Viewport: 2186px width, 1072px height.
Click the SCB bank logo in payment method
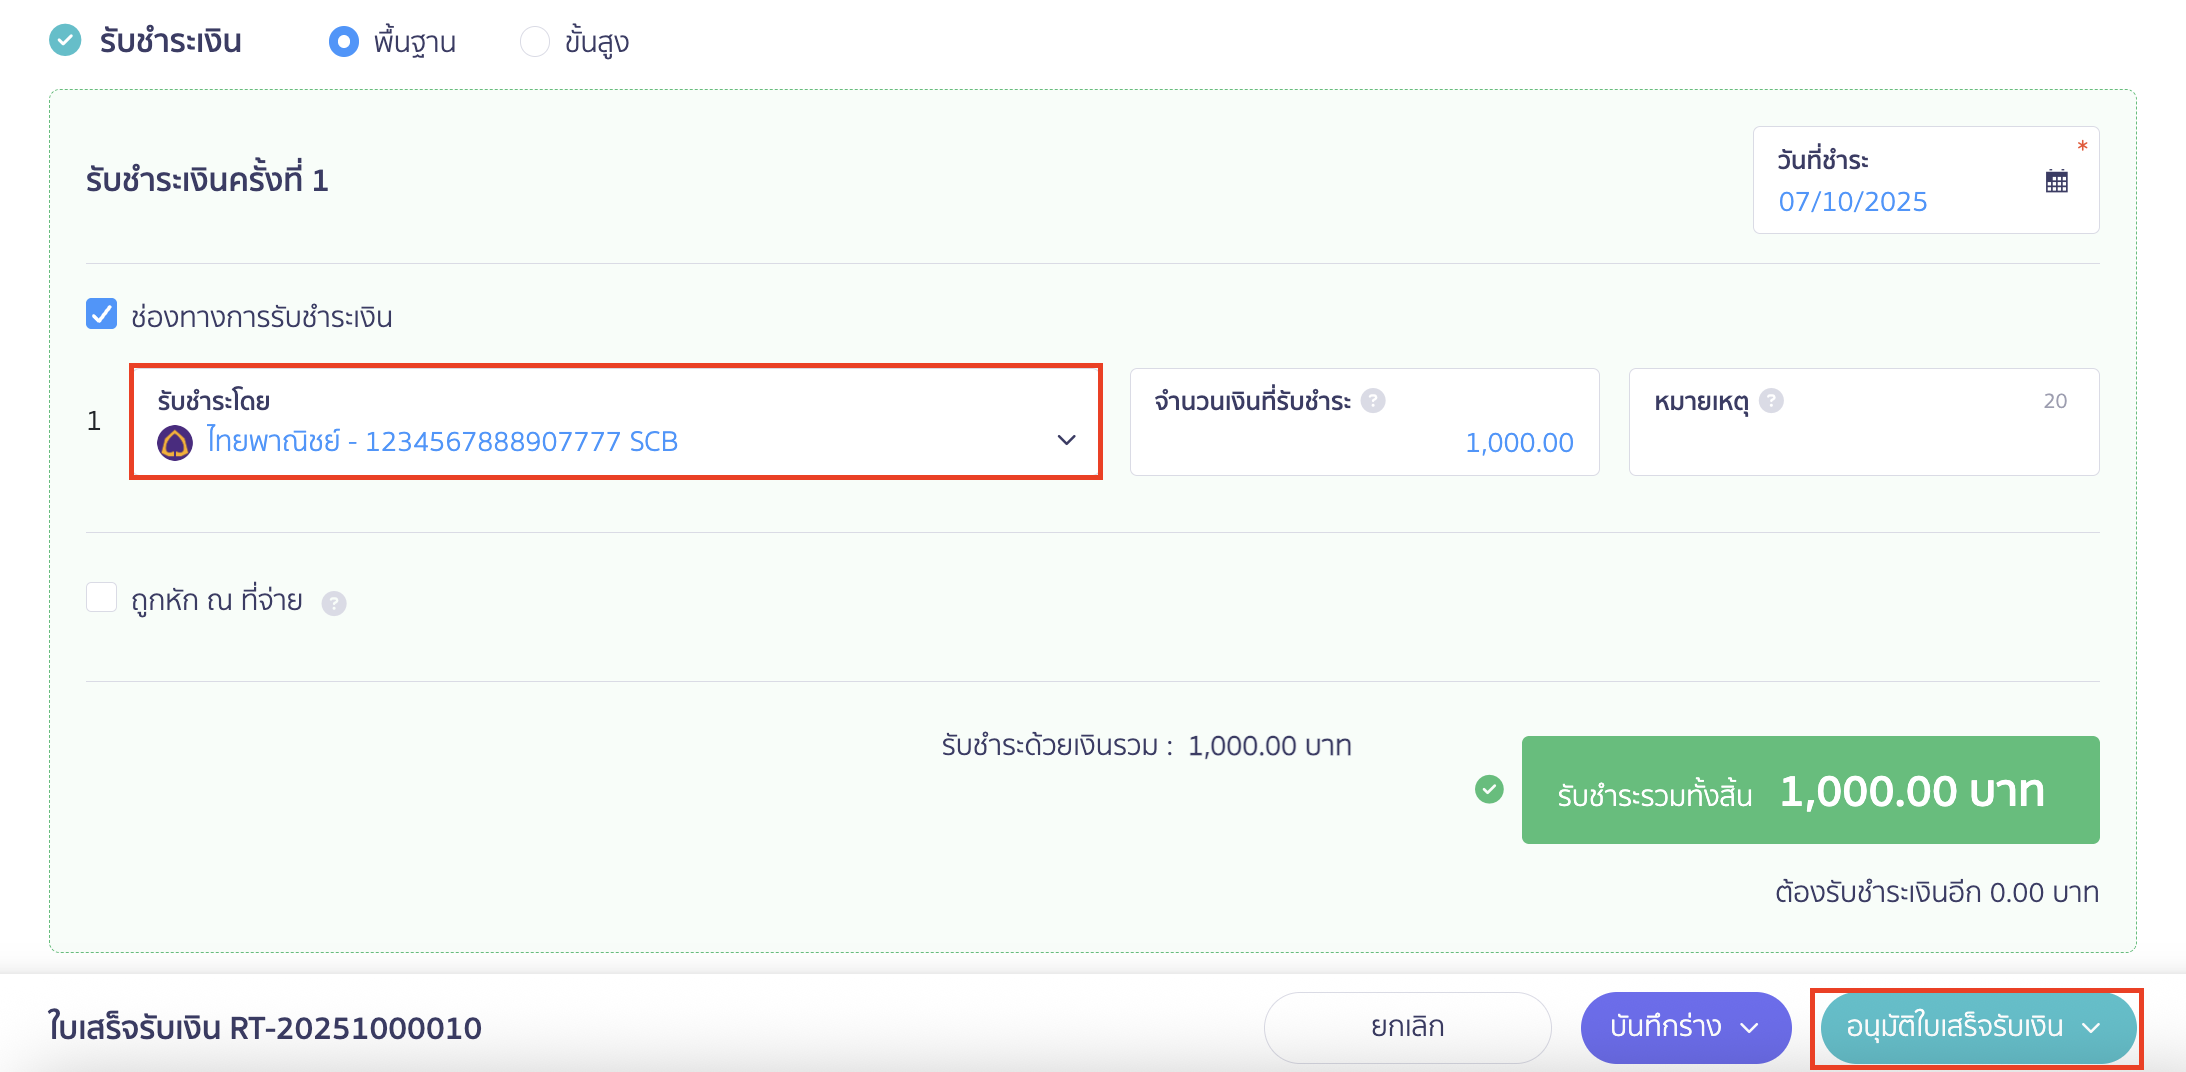coord(176,441)
